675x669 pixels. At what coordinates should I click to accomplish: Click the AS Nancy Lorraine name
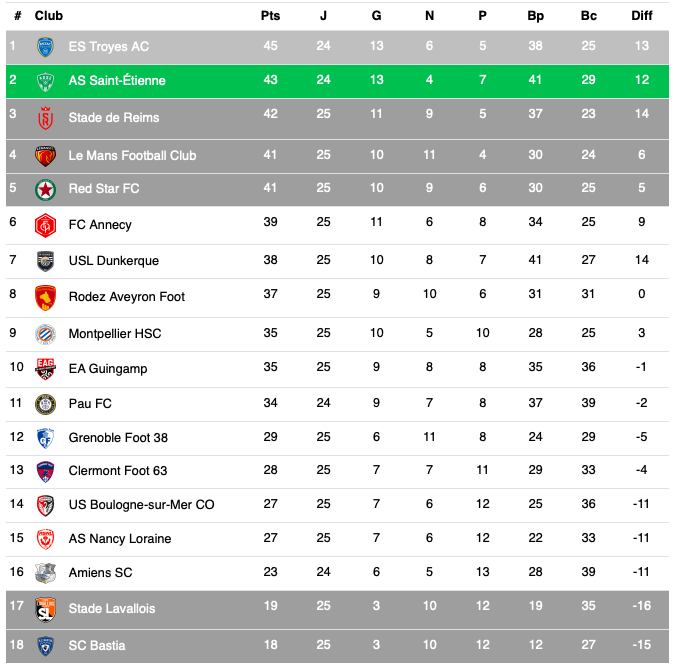[120, 539]
